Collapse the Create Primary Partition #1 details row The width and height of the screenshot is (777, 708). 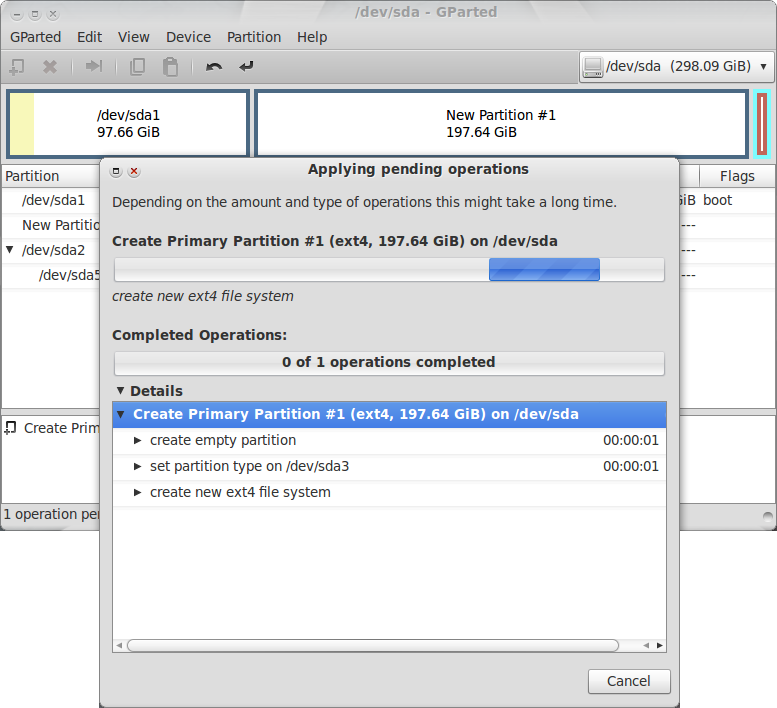pos(120,414)
